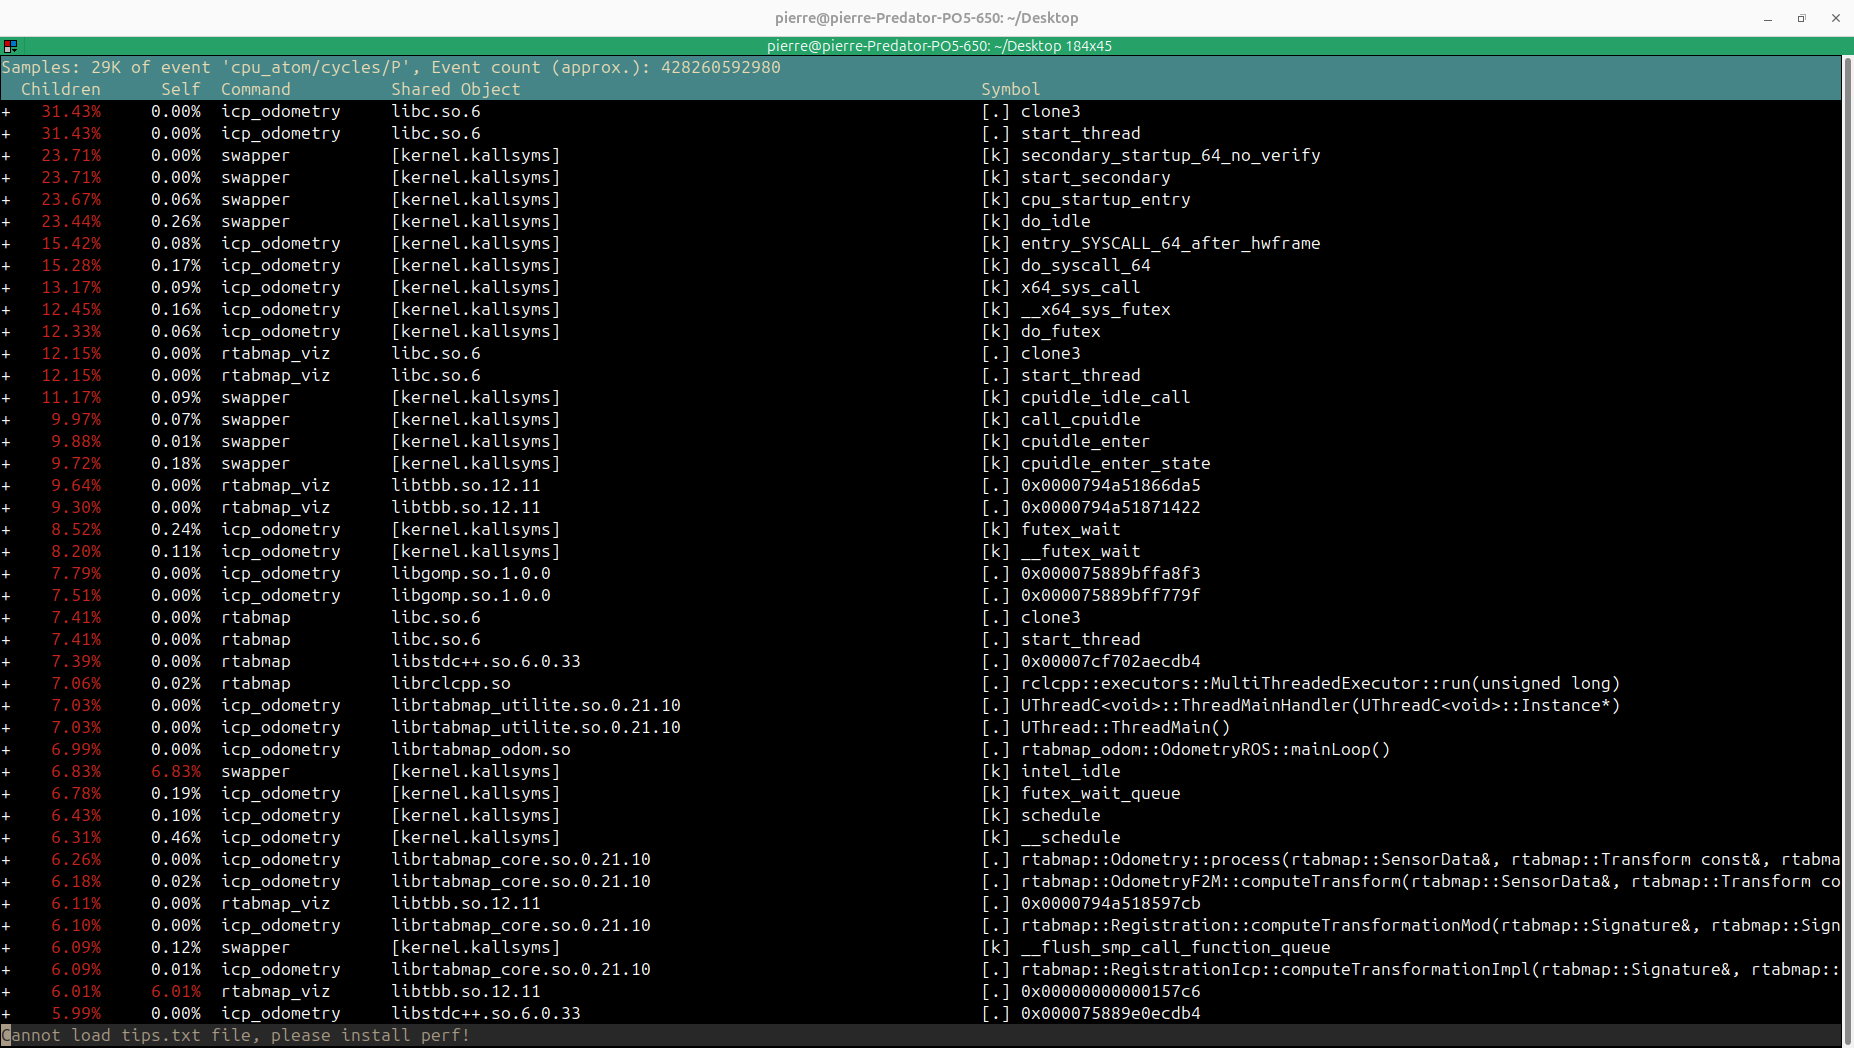1854x1048 pixels.
Task: Click the Self column header
Action: tap(180, 89)
